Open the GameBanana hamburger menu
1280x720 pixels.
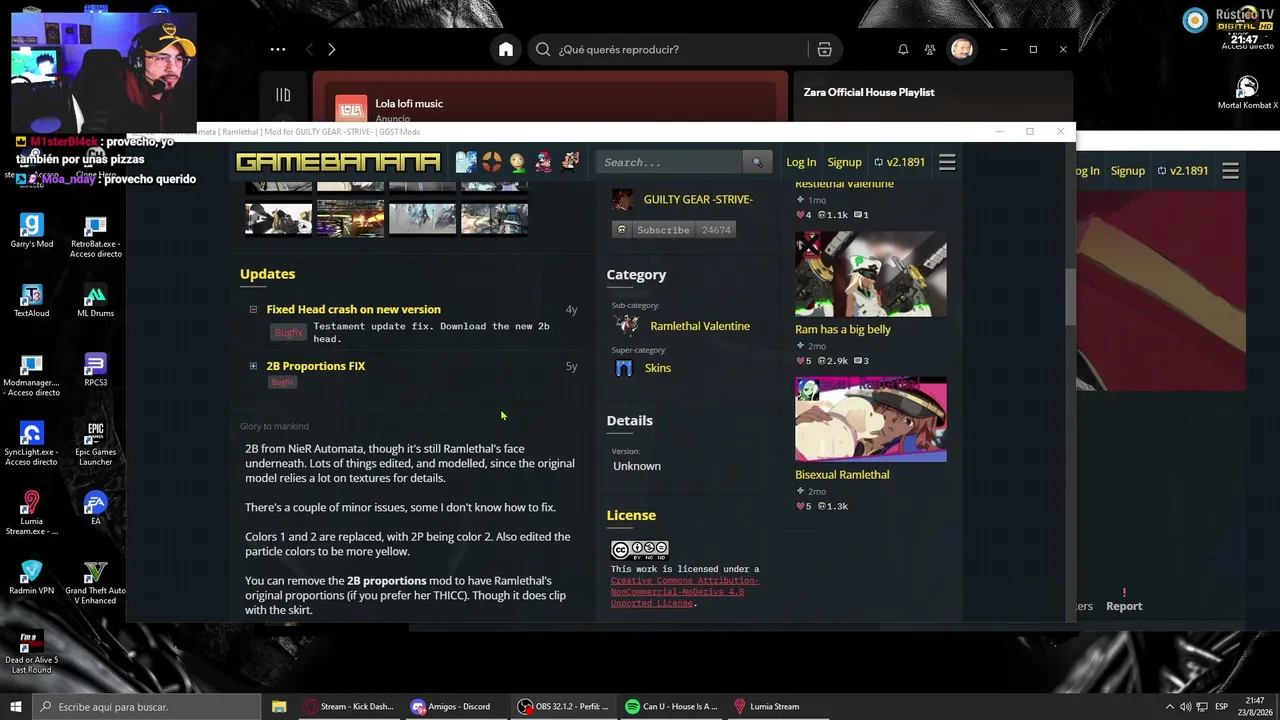point(947,162)
